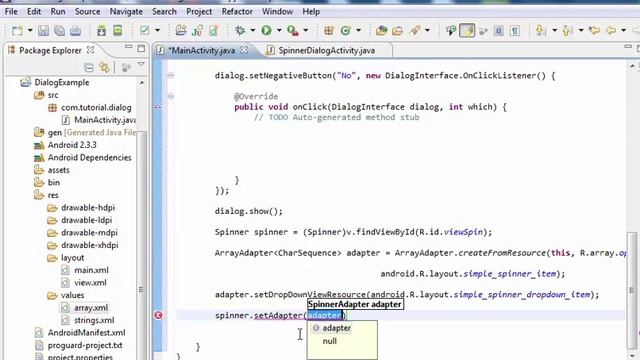Close the Package Explorer view
The width and height of the screenshot is (640, 360).
pos(91,50)
